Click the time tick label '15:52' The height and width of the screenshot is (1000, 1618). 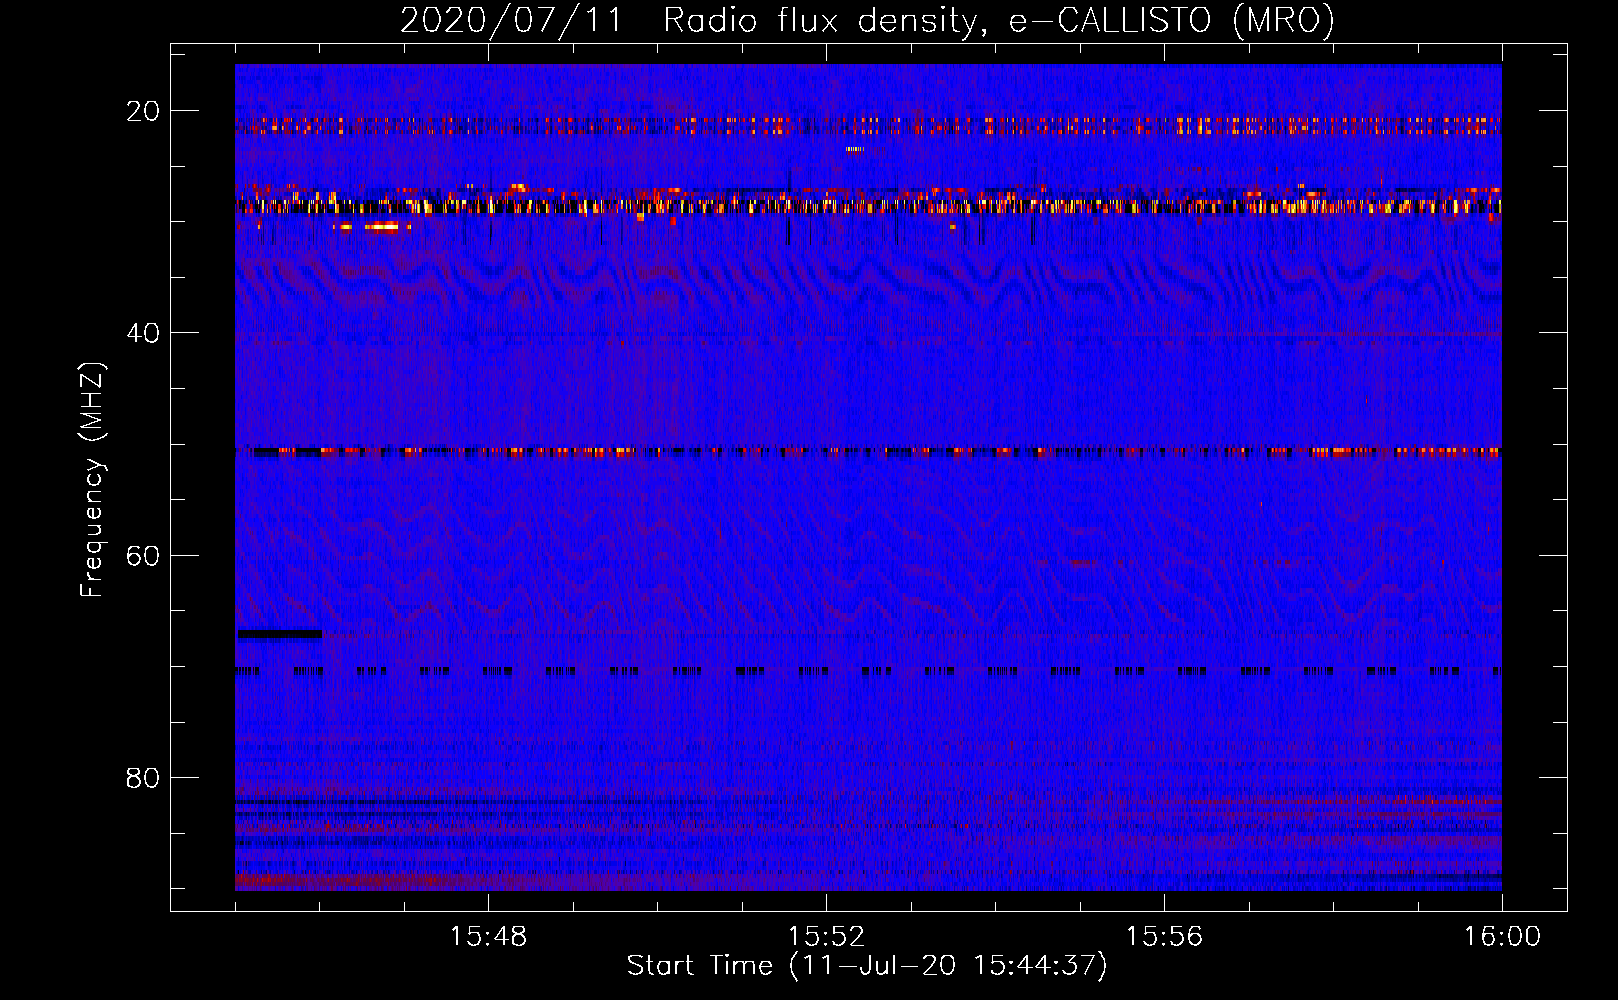(826, 937)
